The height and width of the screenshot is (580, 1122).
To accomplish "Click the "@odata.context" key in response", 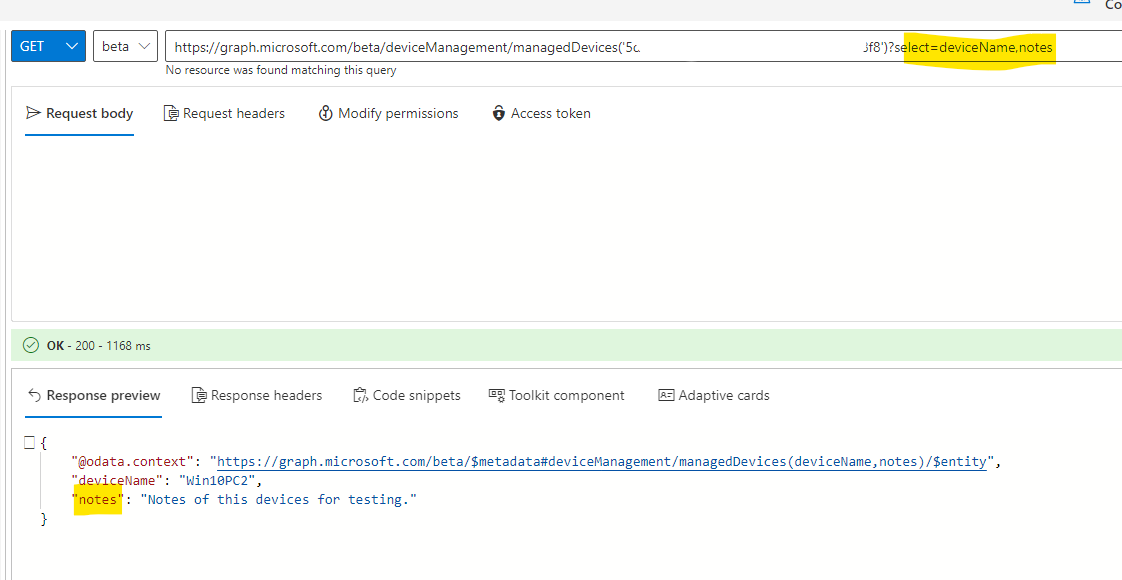I will pyautogui.click(x=134, y=461).
